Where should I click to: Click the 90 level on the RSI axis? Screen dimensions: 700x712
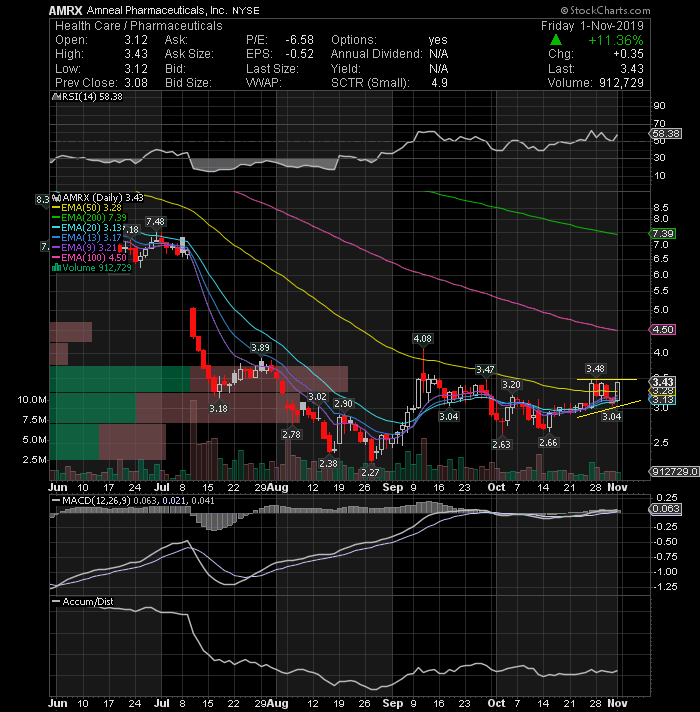point(659,105)
